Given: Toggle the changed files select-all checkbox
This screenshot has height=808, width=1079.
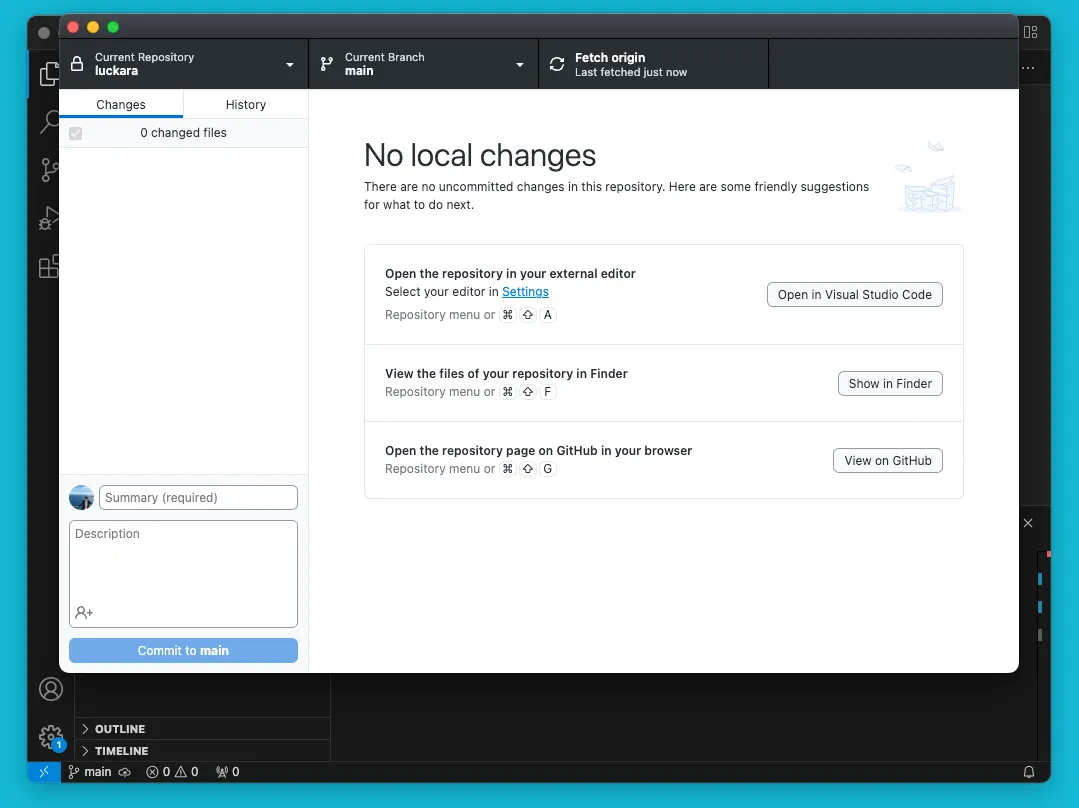Looking at the screenshot, I should 75,133.
